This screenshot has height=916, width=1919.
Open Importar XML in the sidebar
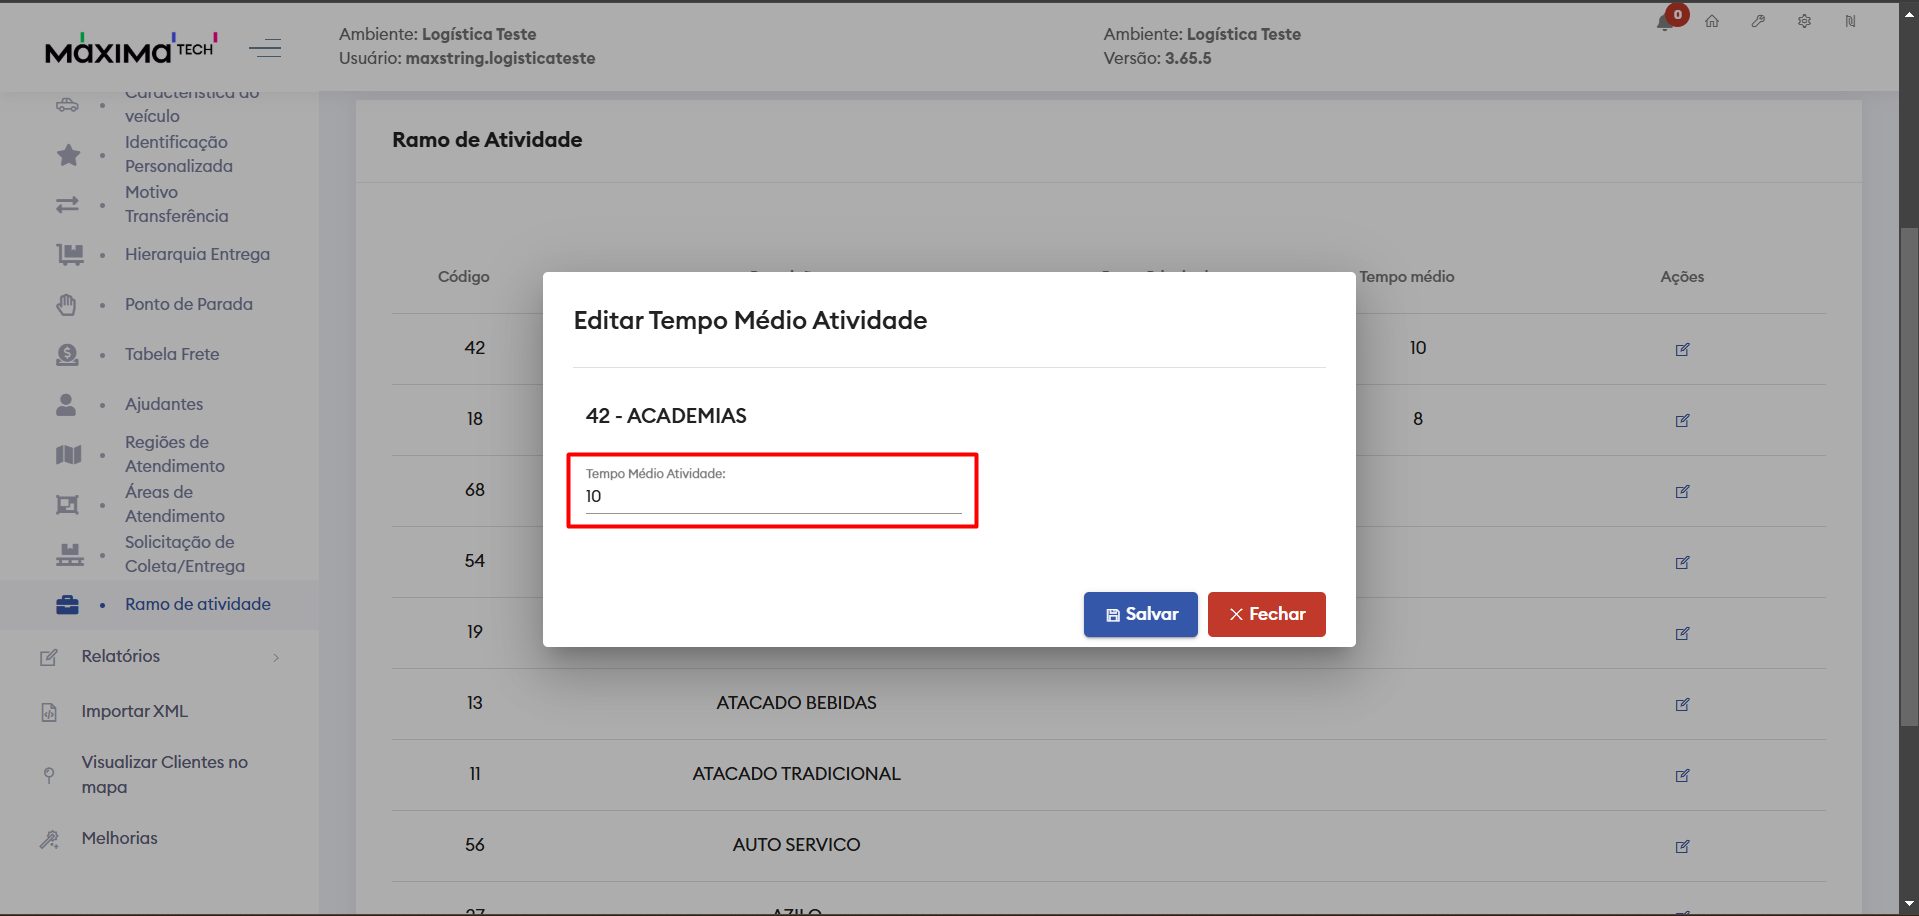135,711
